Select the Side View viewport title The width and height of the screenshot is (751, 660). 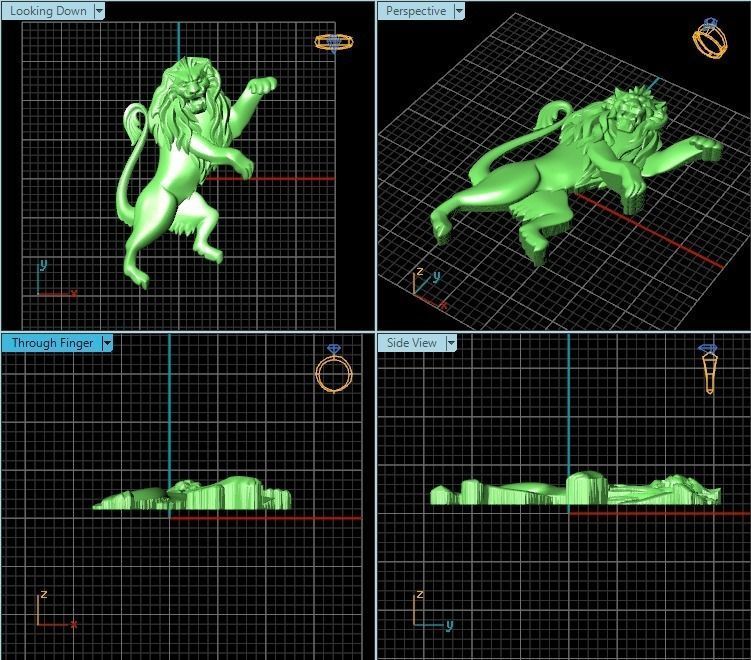click(x=412, y=343)
